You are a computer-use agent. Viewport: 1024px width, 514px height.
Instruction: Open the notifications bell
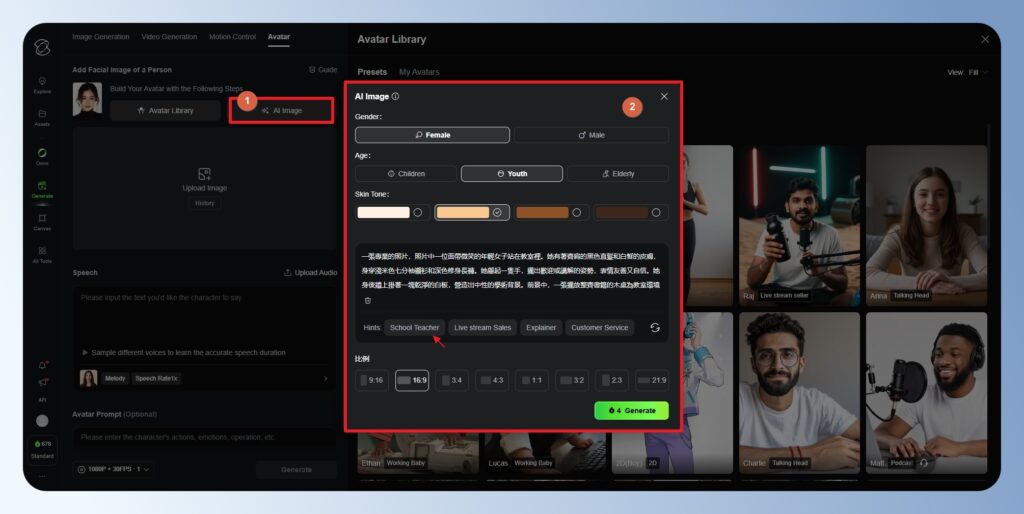pos(42,365)
